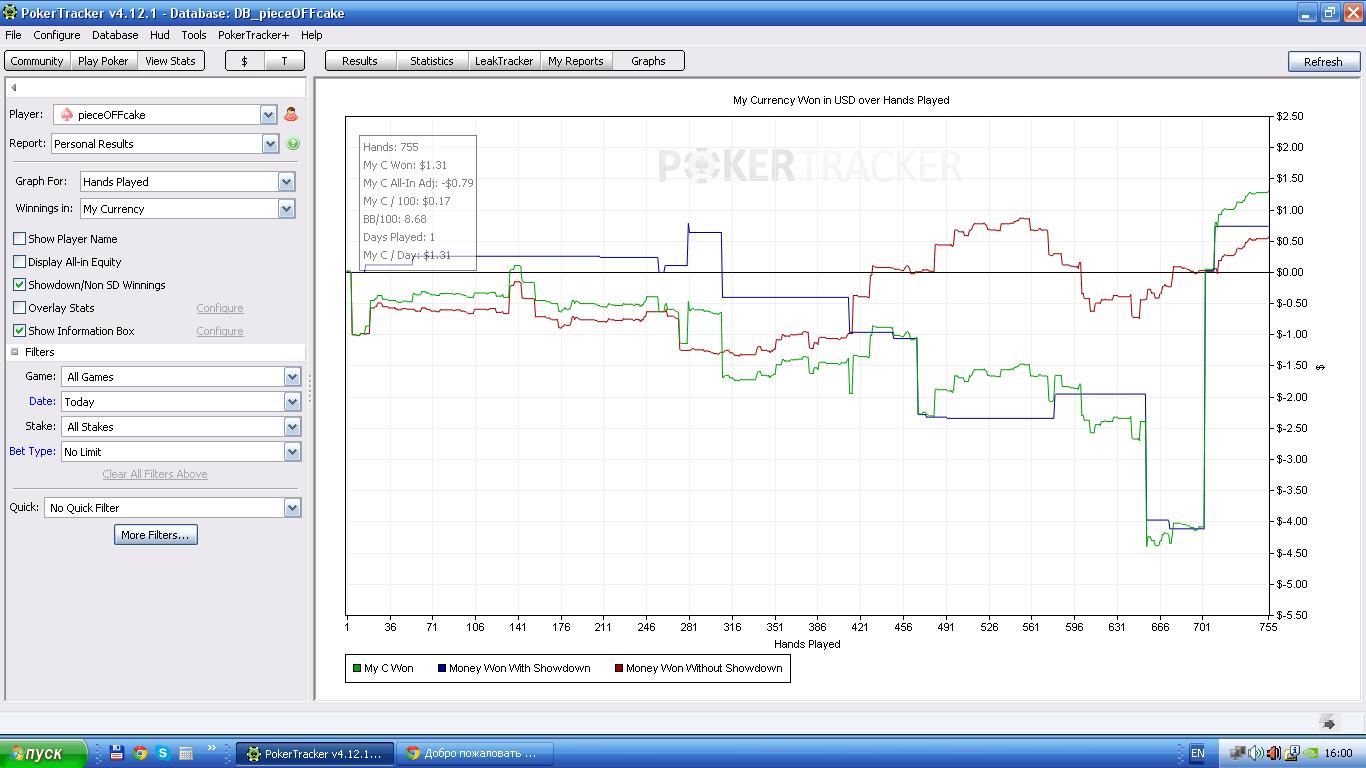Click green My C Won legend swatch

pos(356,668)
